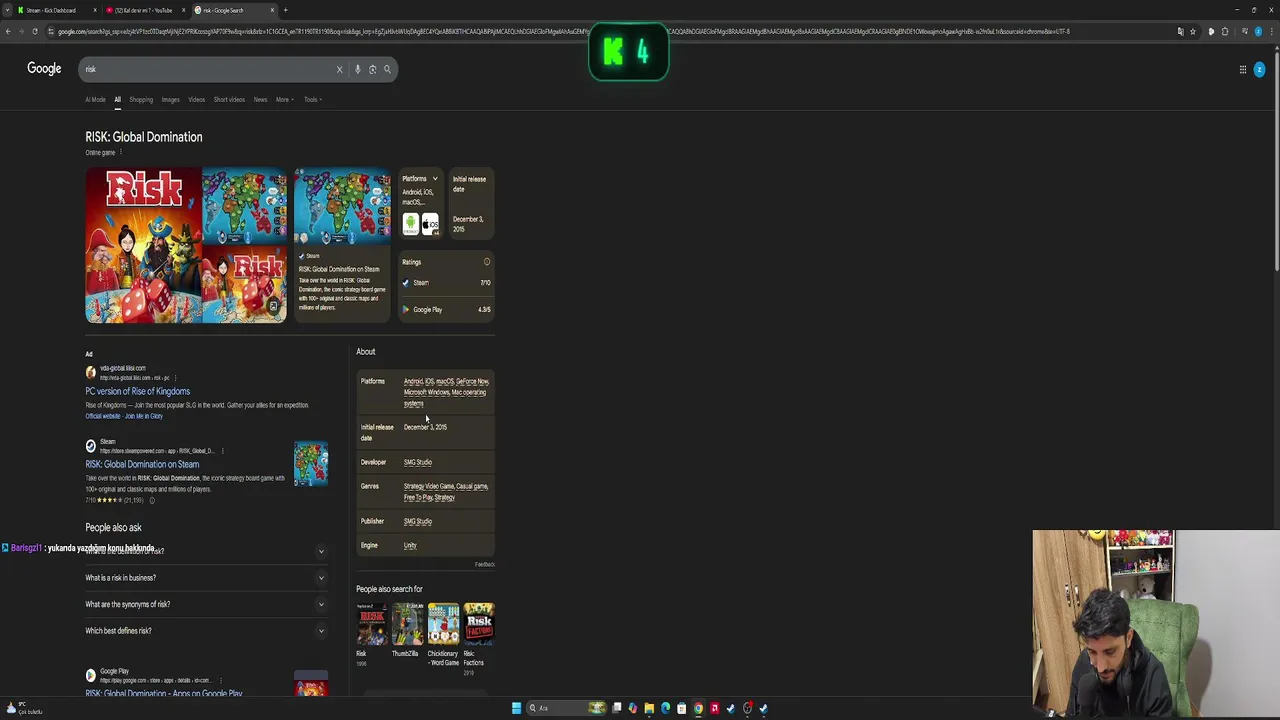The image size is (1280, 720).
Task: Close the YouTube tab
Action: pyautogui.click(x=184, y=10)
